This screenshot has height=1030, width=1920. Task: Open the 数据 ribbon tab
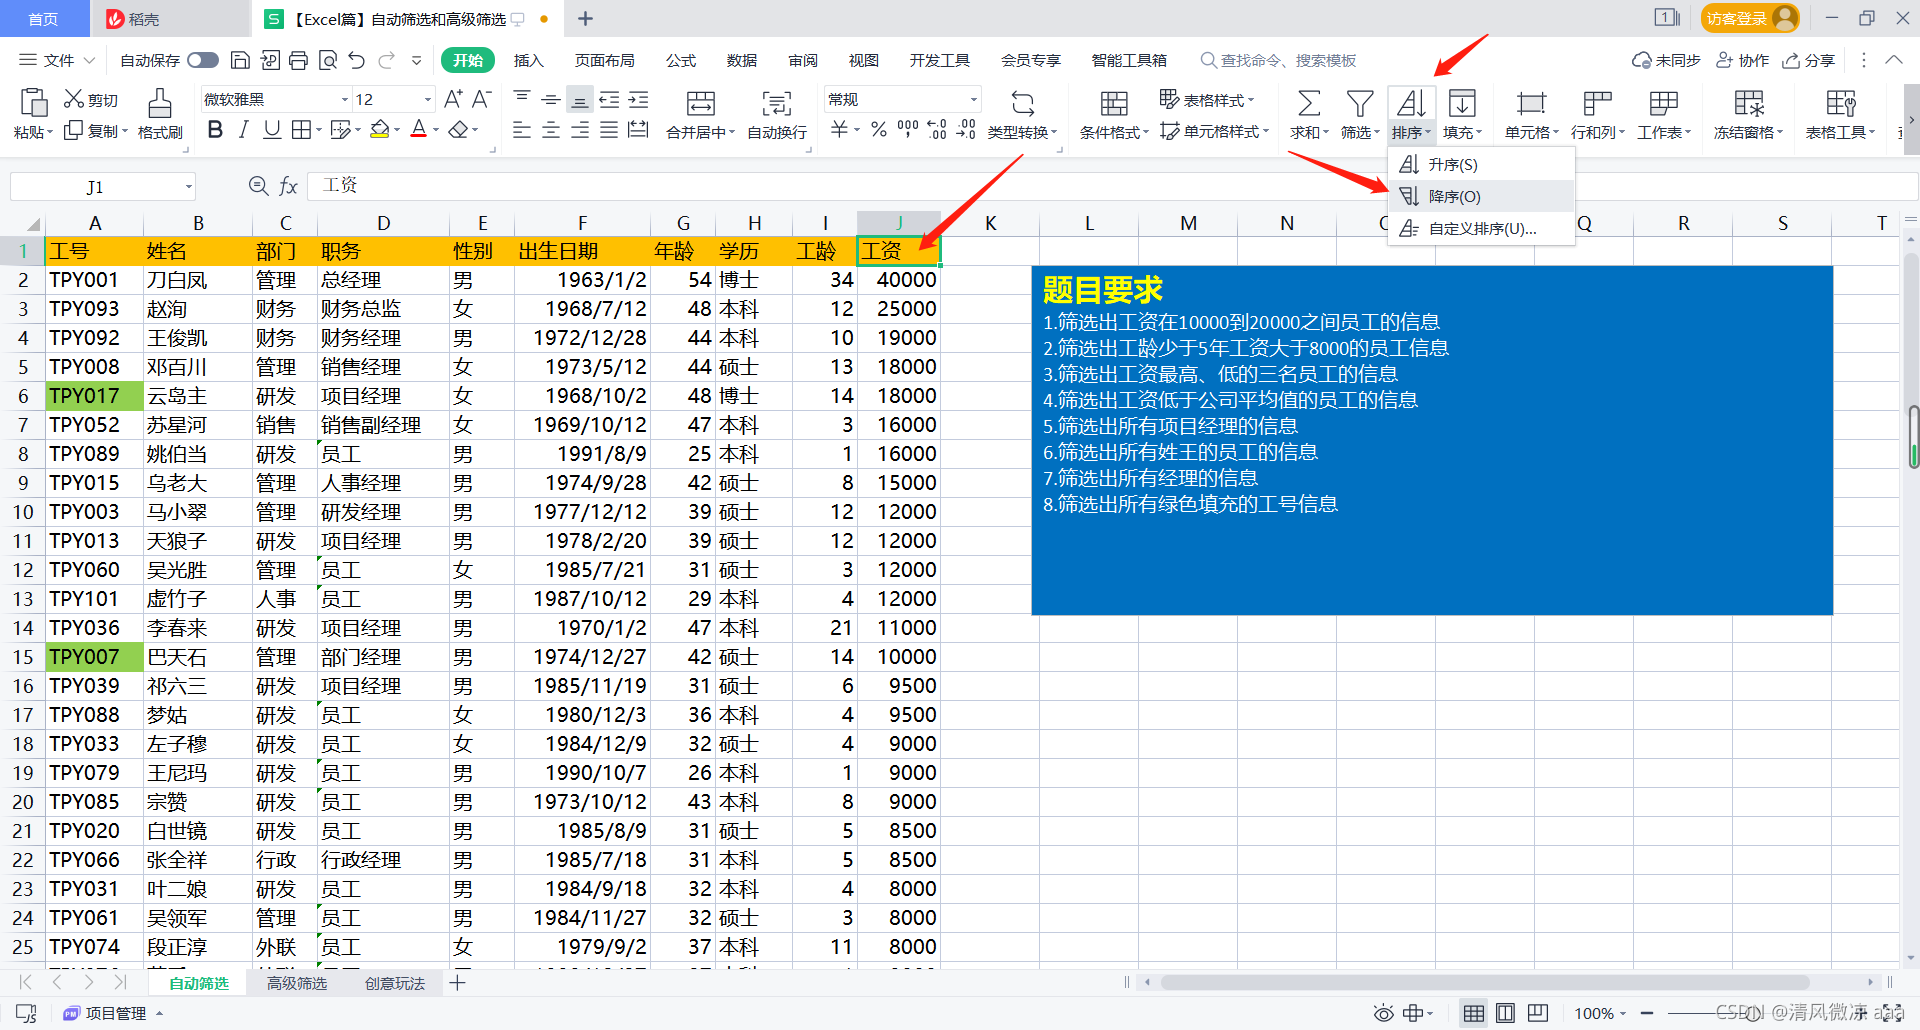click(x=742, y=61)
